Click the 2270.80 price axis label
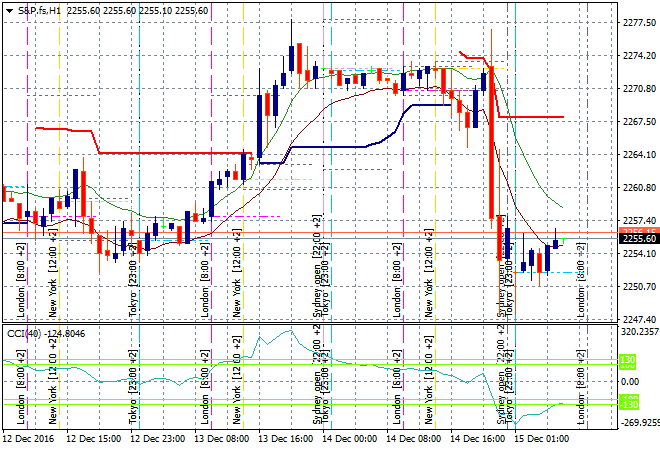The image size is (660, 450). [638, 89]
